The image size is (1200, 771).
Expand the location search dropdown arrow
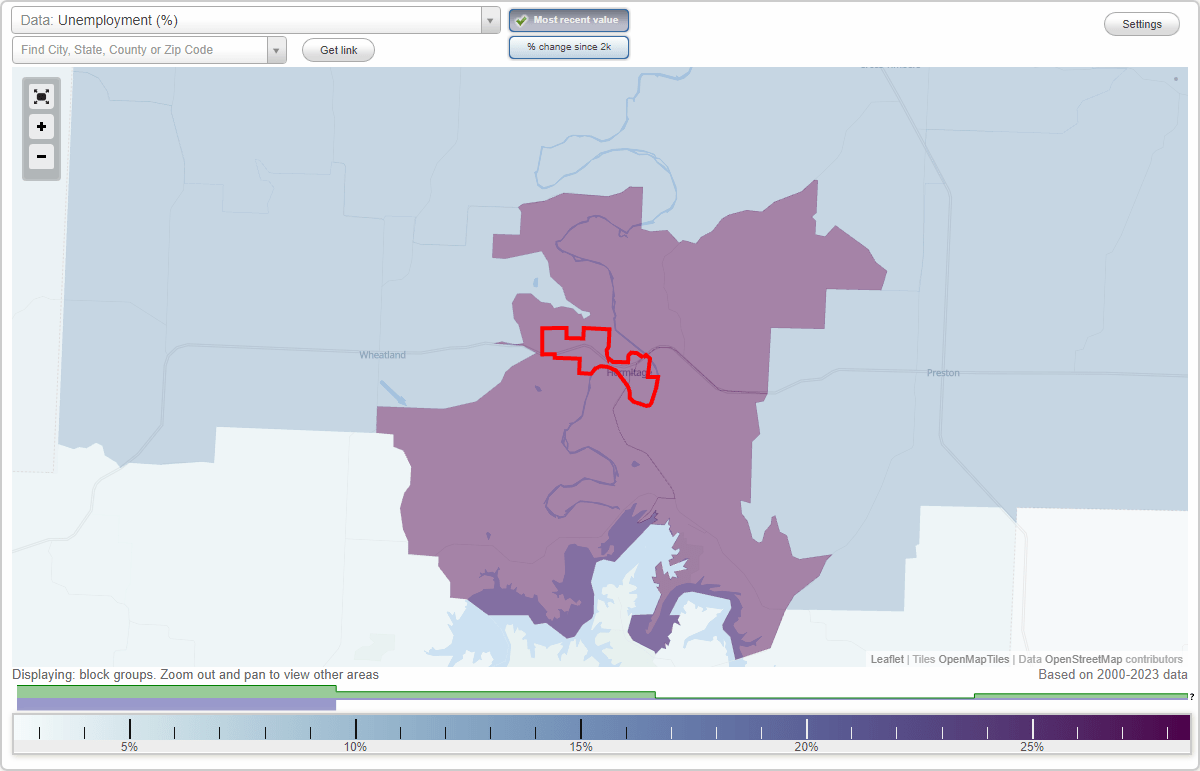pos(276,49)
